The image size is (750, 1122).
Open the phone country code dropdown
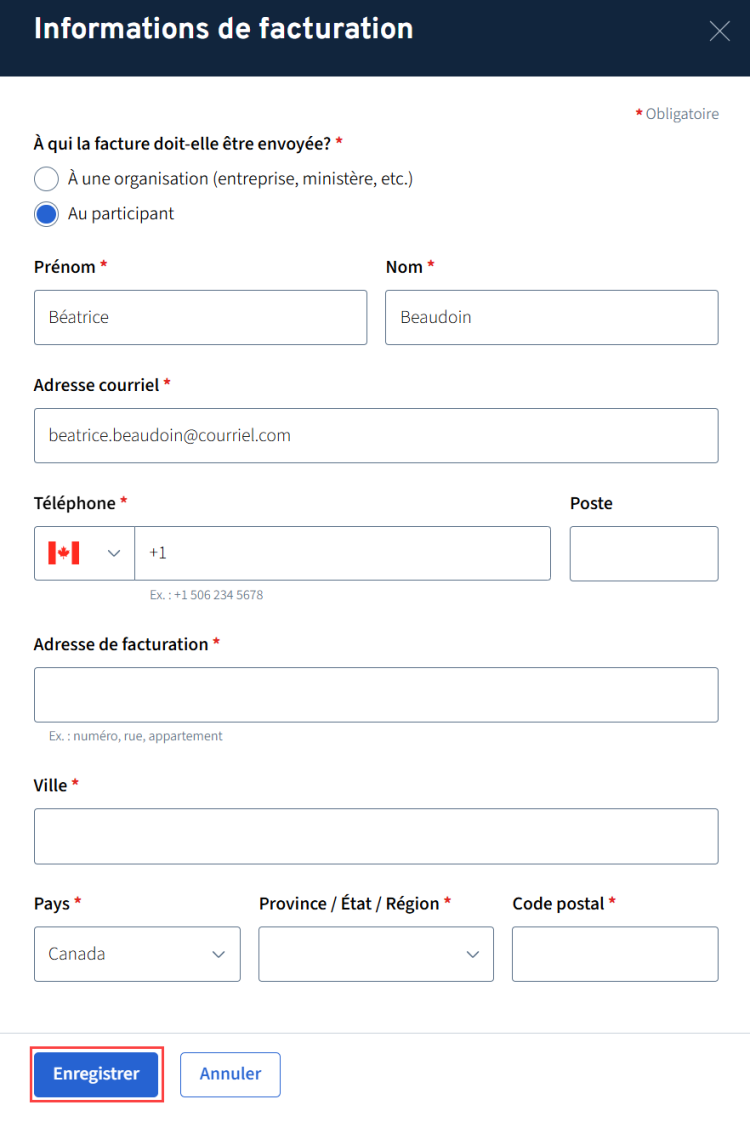(85, 553)
